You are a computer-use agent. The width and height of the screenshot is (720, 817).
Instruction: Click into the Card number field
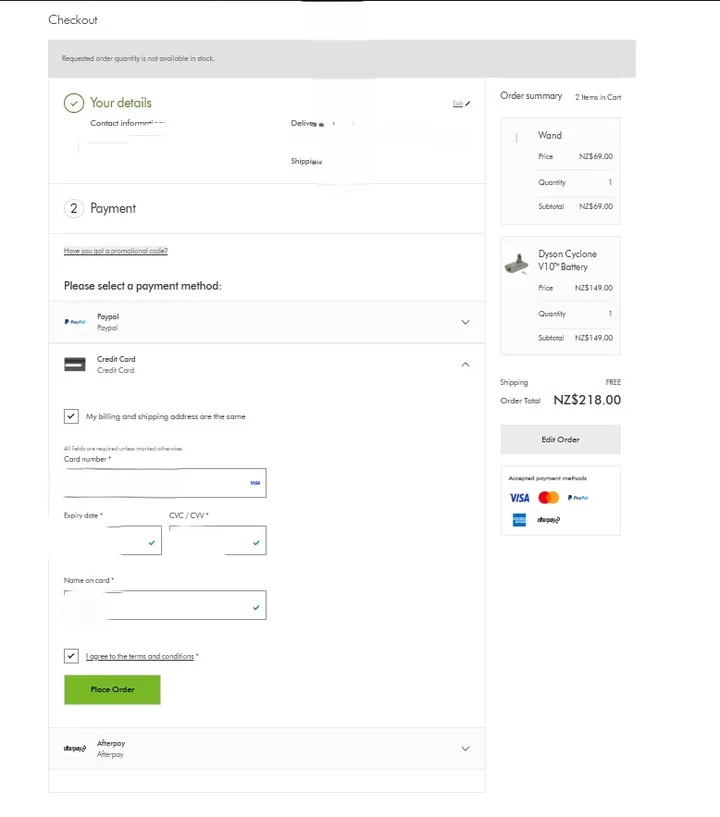pos(155,483)
